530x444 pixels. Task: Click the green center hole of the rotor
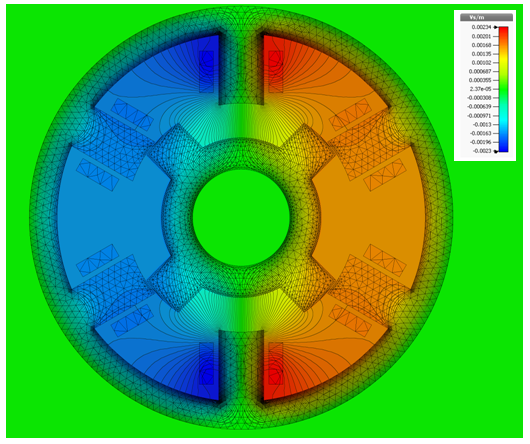(241, 218)
